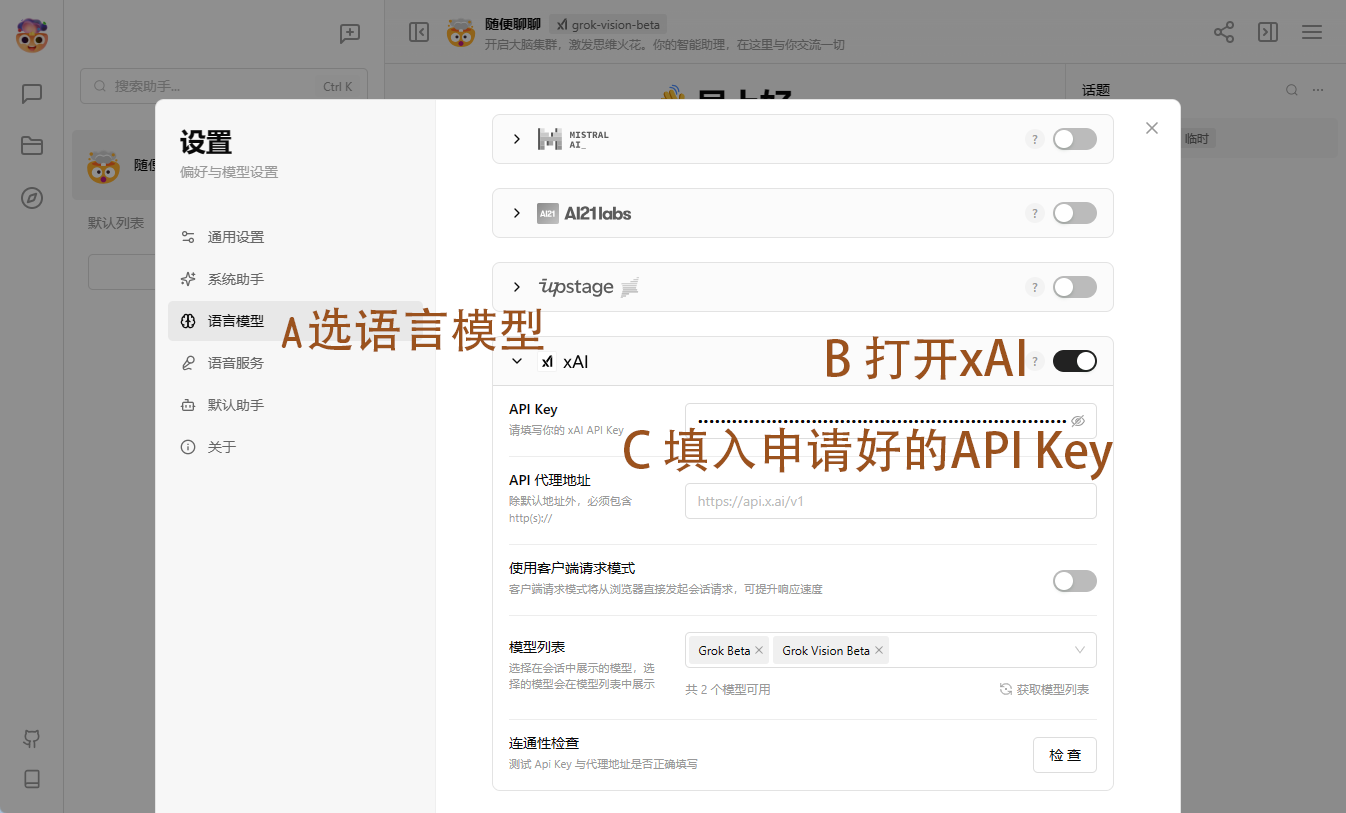Enable the Upstage provider switch
The height and width of the screenshot is (813, 1346).
coord(1075,287)
